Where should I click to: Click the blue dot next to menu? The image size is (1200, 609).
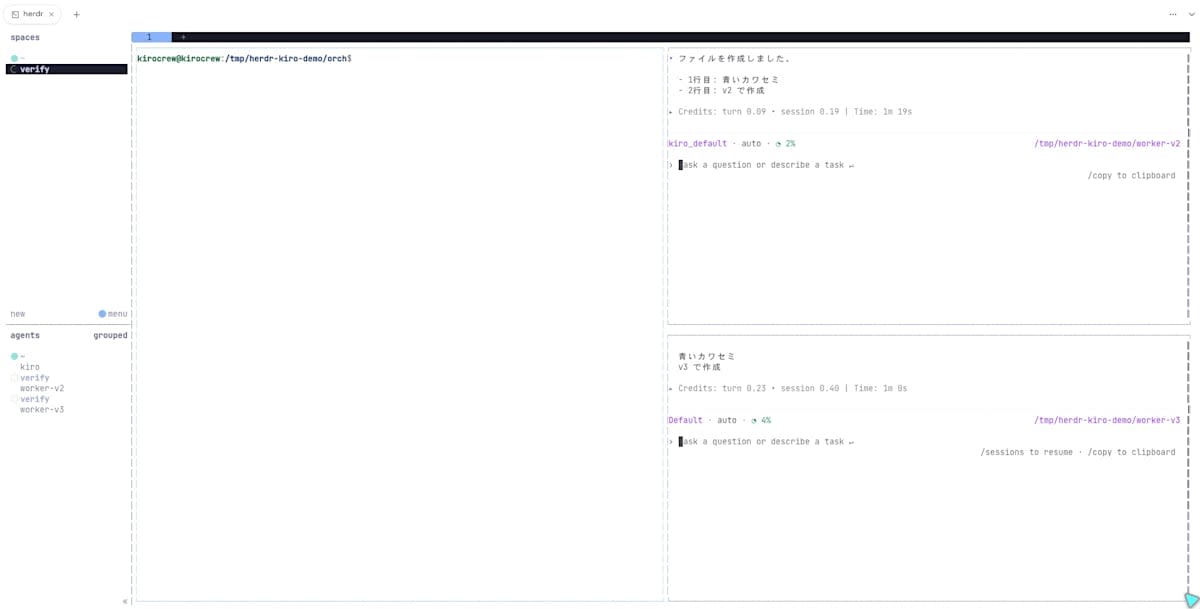pyautogui.click(x=102, y=314)
